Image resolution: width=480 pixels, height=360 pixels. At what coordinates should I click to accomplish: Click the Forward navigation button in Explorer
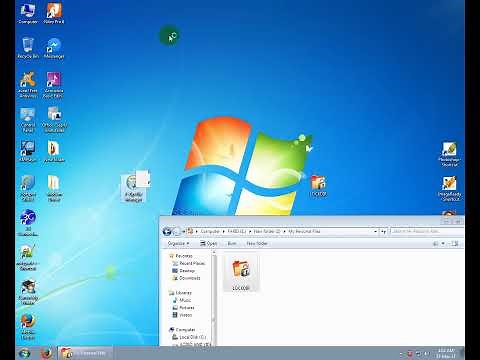177,231
